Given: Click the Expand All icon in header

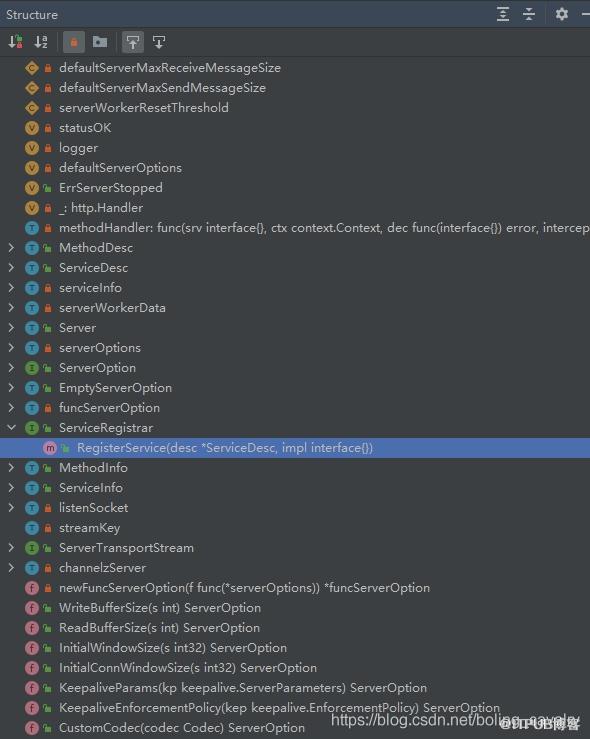Looking at the screenshot, I should 503,14.
